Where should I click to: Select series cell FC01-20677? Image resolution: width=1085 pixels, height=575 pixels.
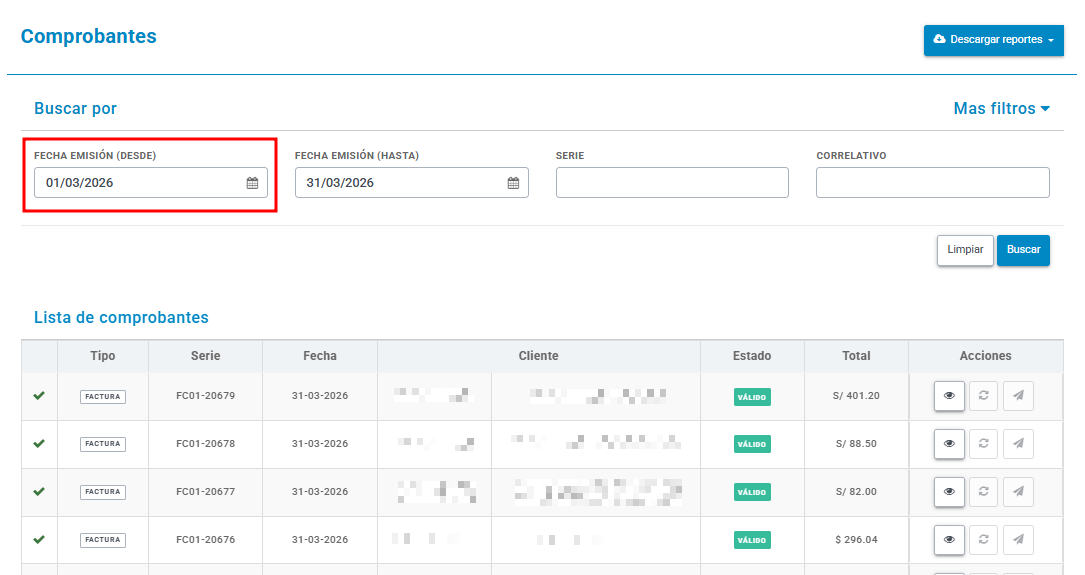(206, 492)
